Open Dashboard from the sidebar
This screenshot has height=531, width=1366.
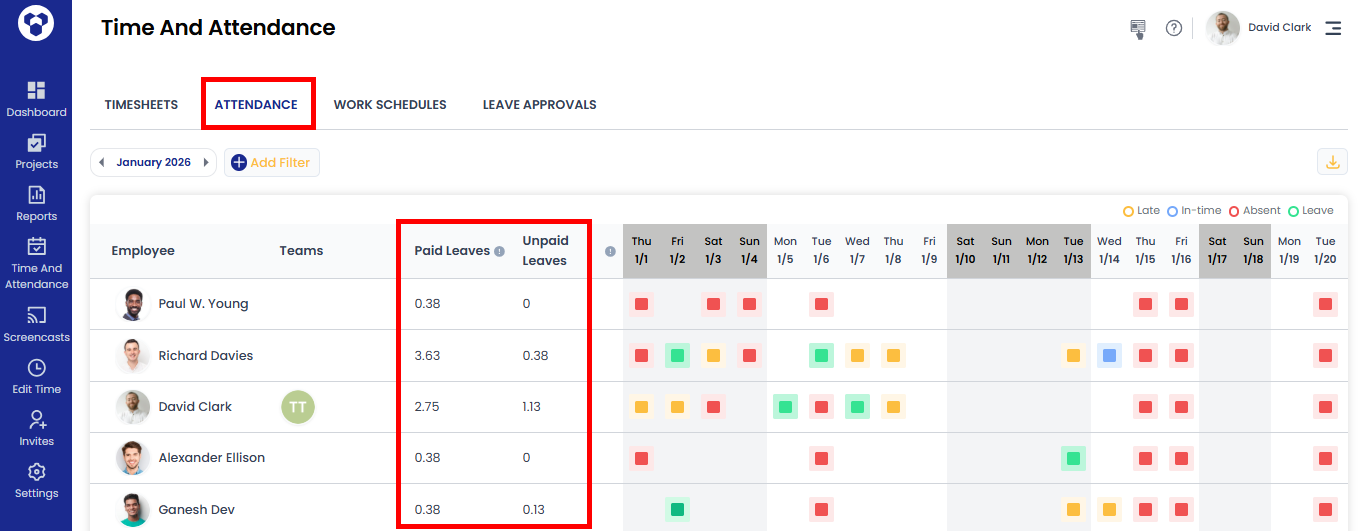coord(36,99)
